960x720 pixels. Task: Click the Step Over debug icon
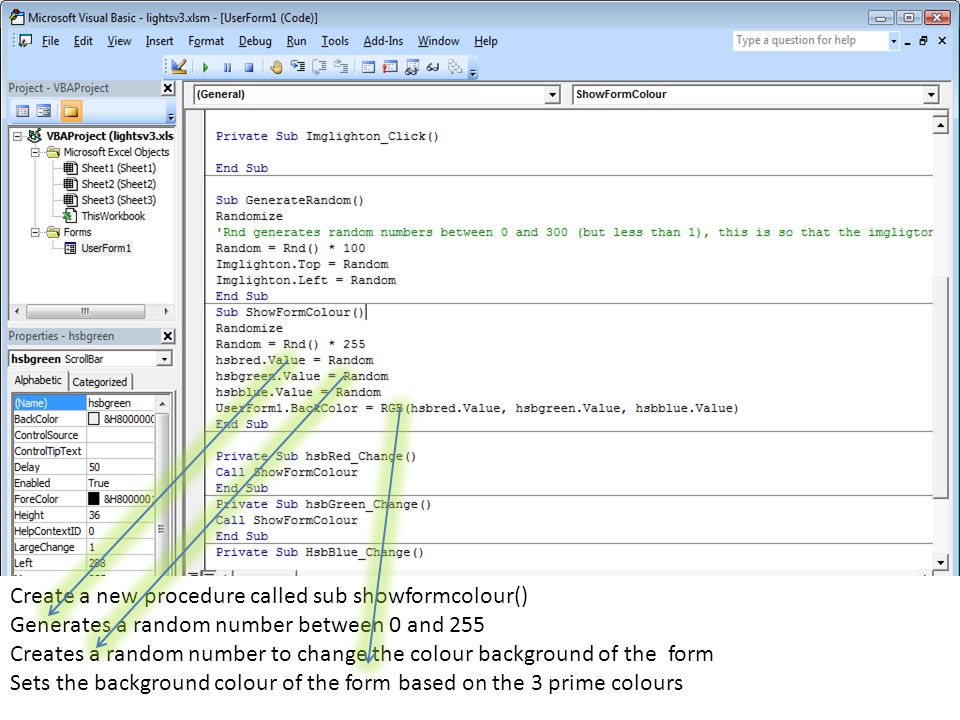pos(319,66)
